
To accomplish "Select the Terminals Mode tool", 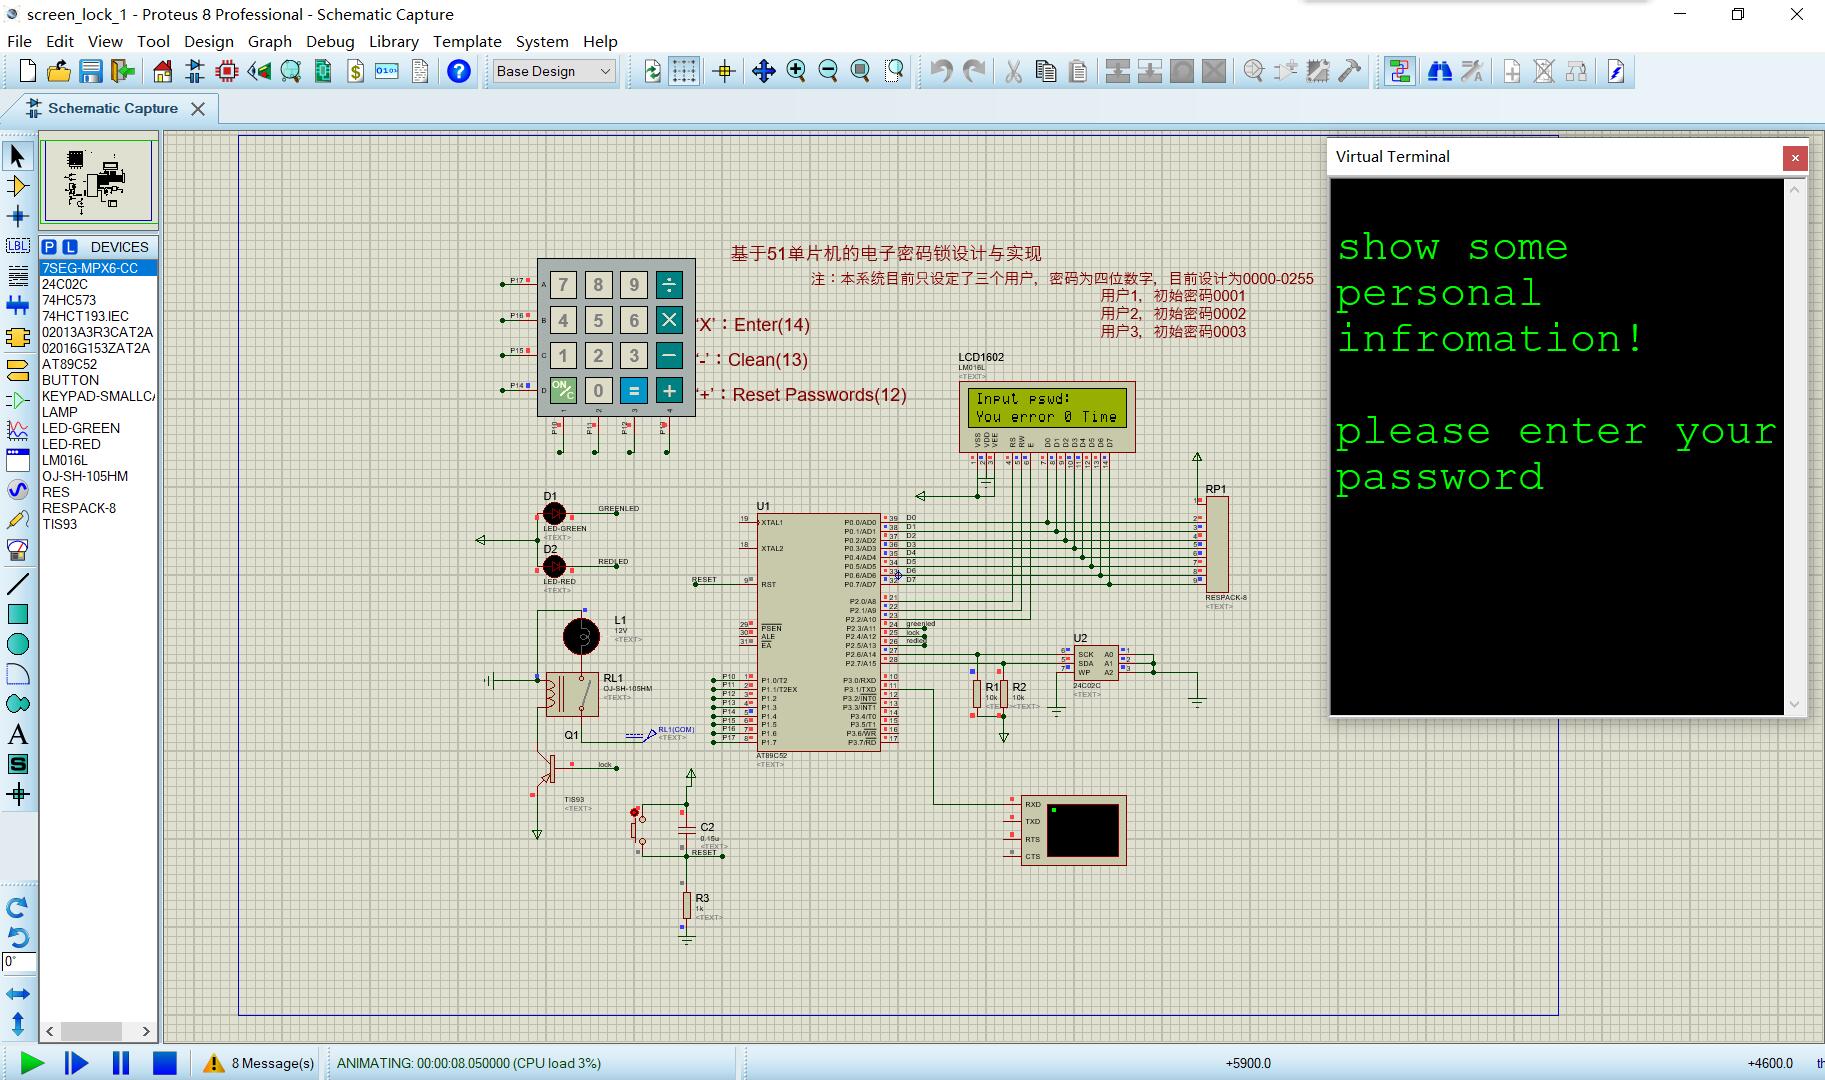I will (x=17, y=370).
